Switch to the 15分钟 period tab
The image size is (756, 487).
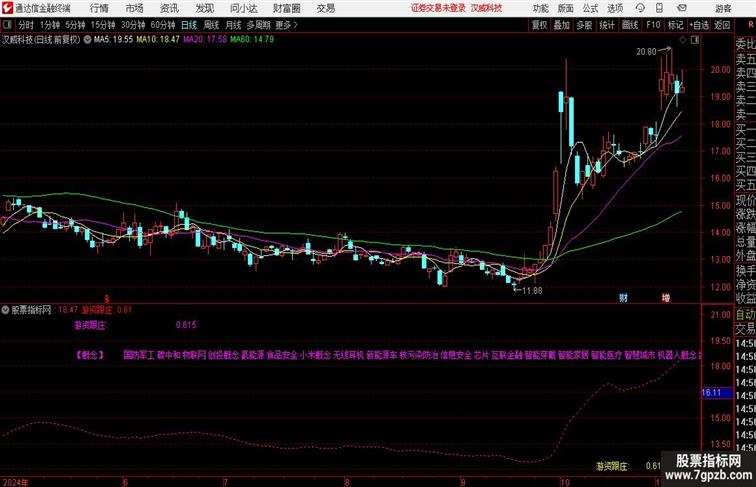(103, 25)
